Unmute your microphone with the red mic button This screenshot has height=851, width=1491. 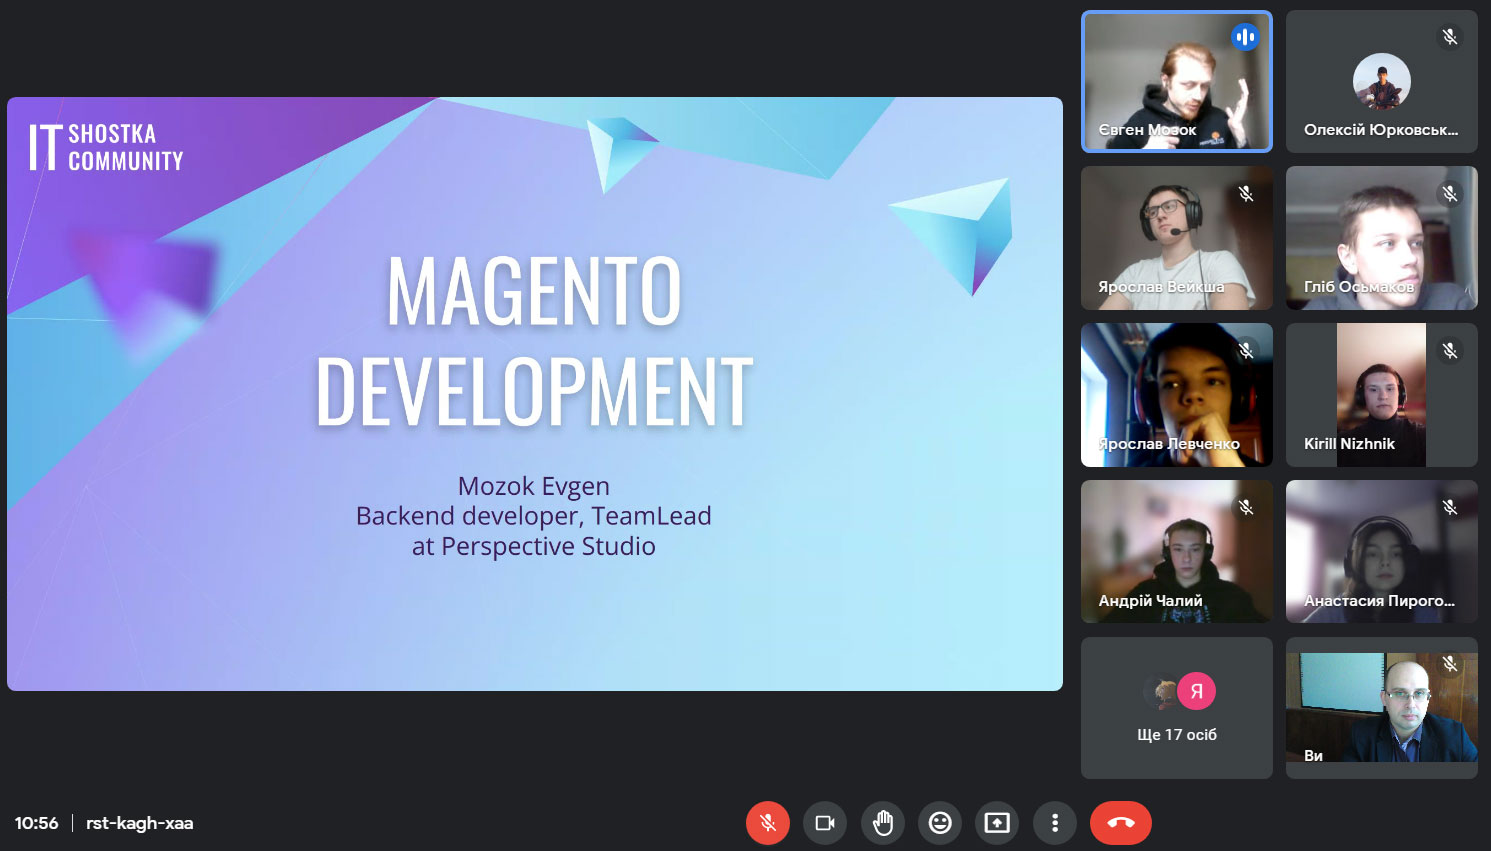point(768,823)
